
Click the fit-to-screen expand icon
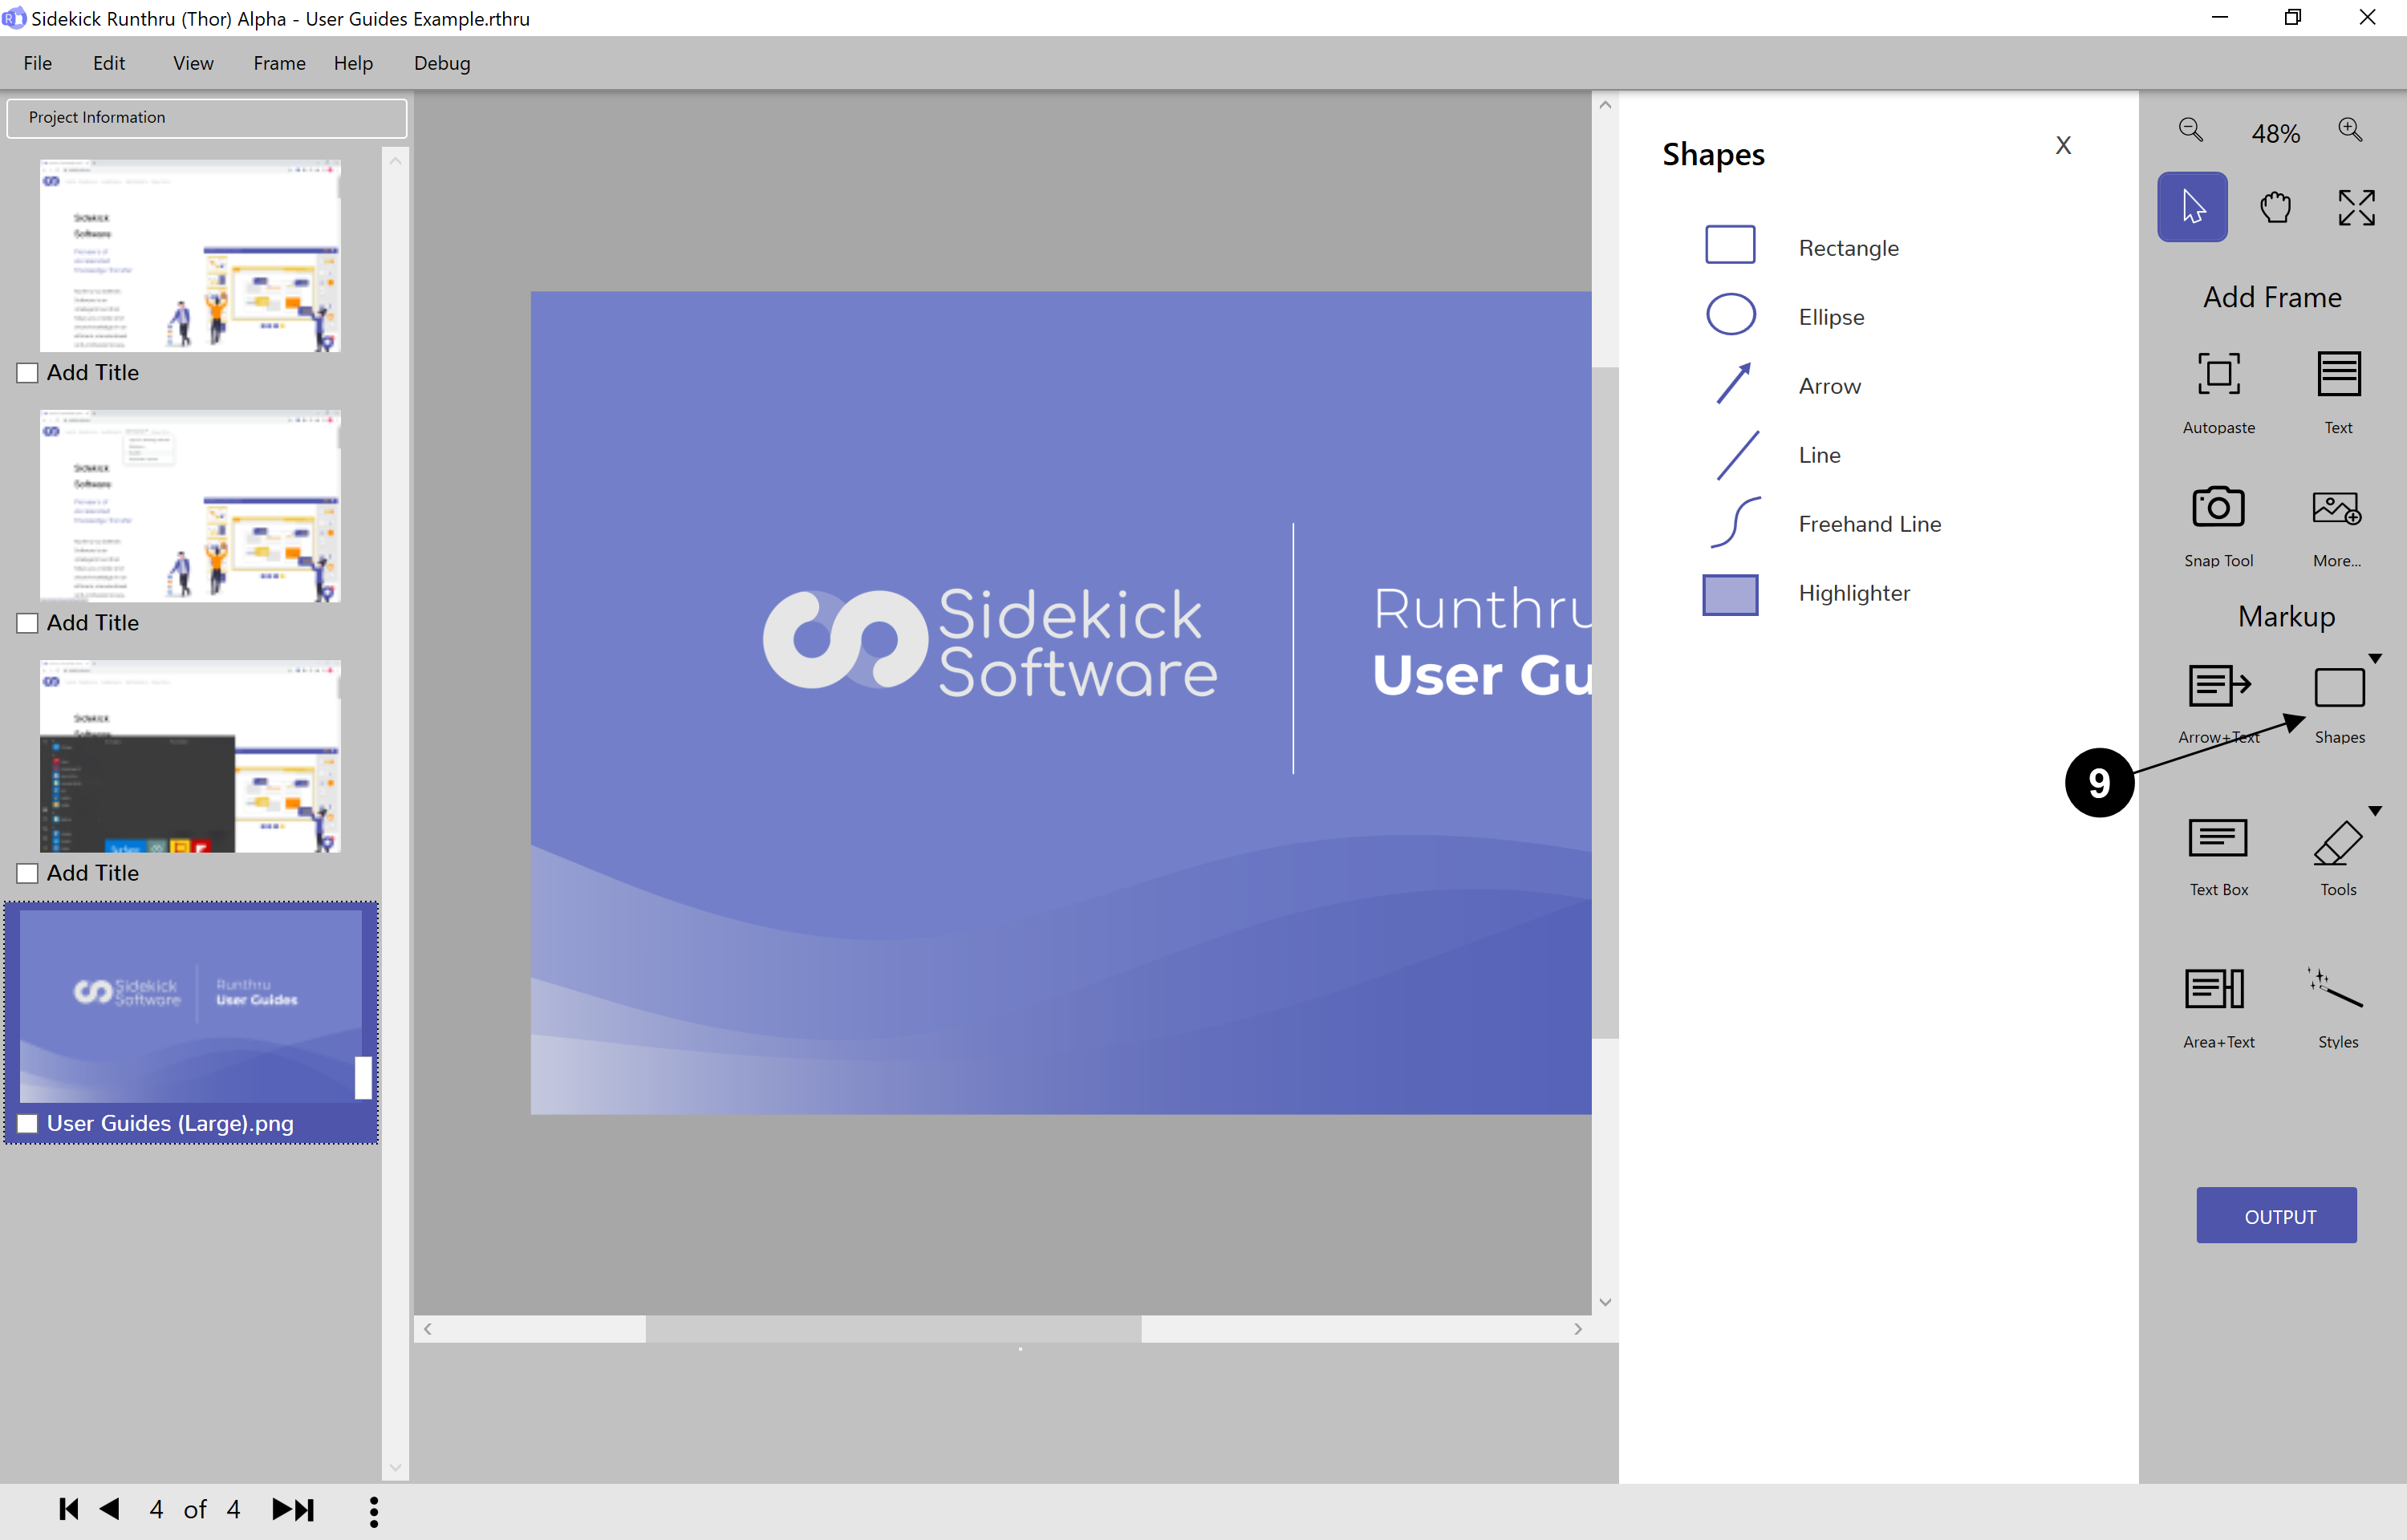2356,207
